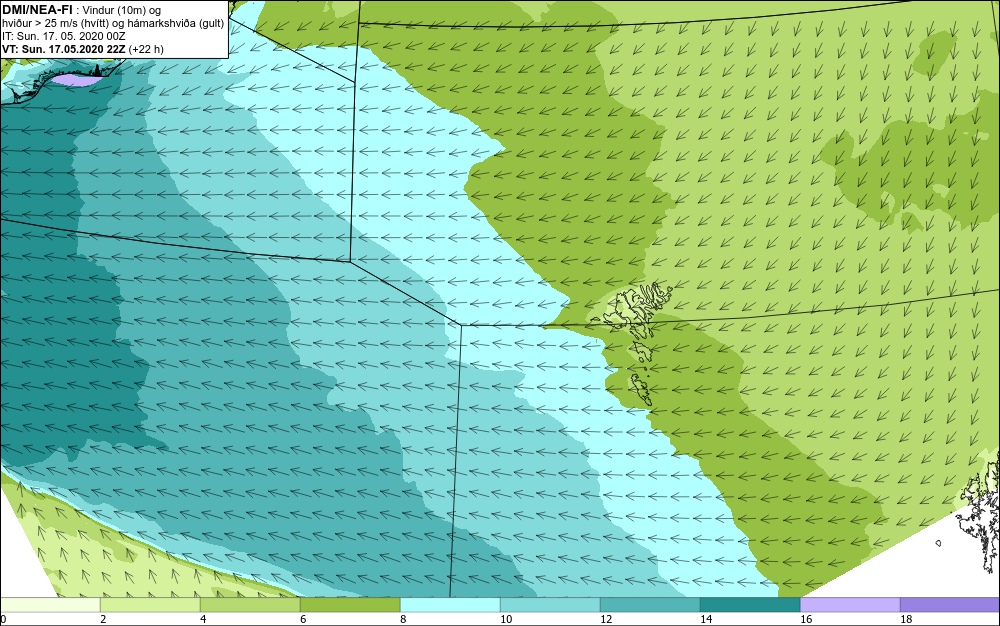
Task: Click the legend label '12'
Action: [x=606, y=619]
